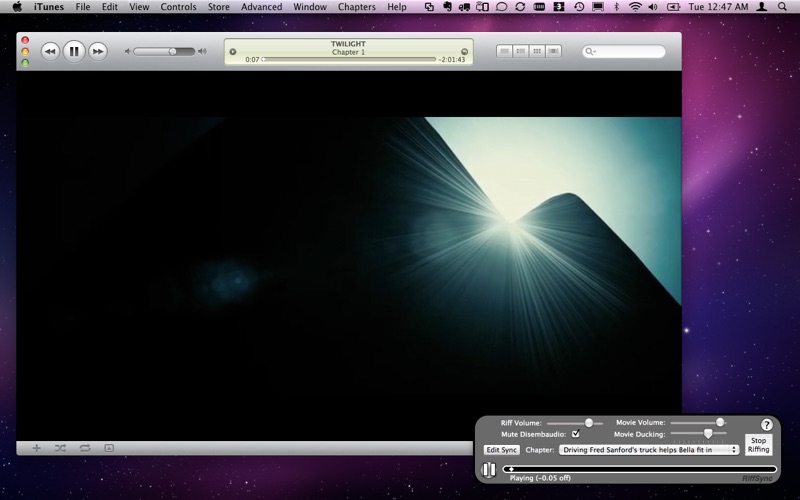Open the Chapters menu
The width and height of the screenshot is (800, 500).
(357, 7)
